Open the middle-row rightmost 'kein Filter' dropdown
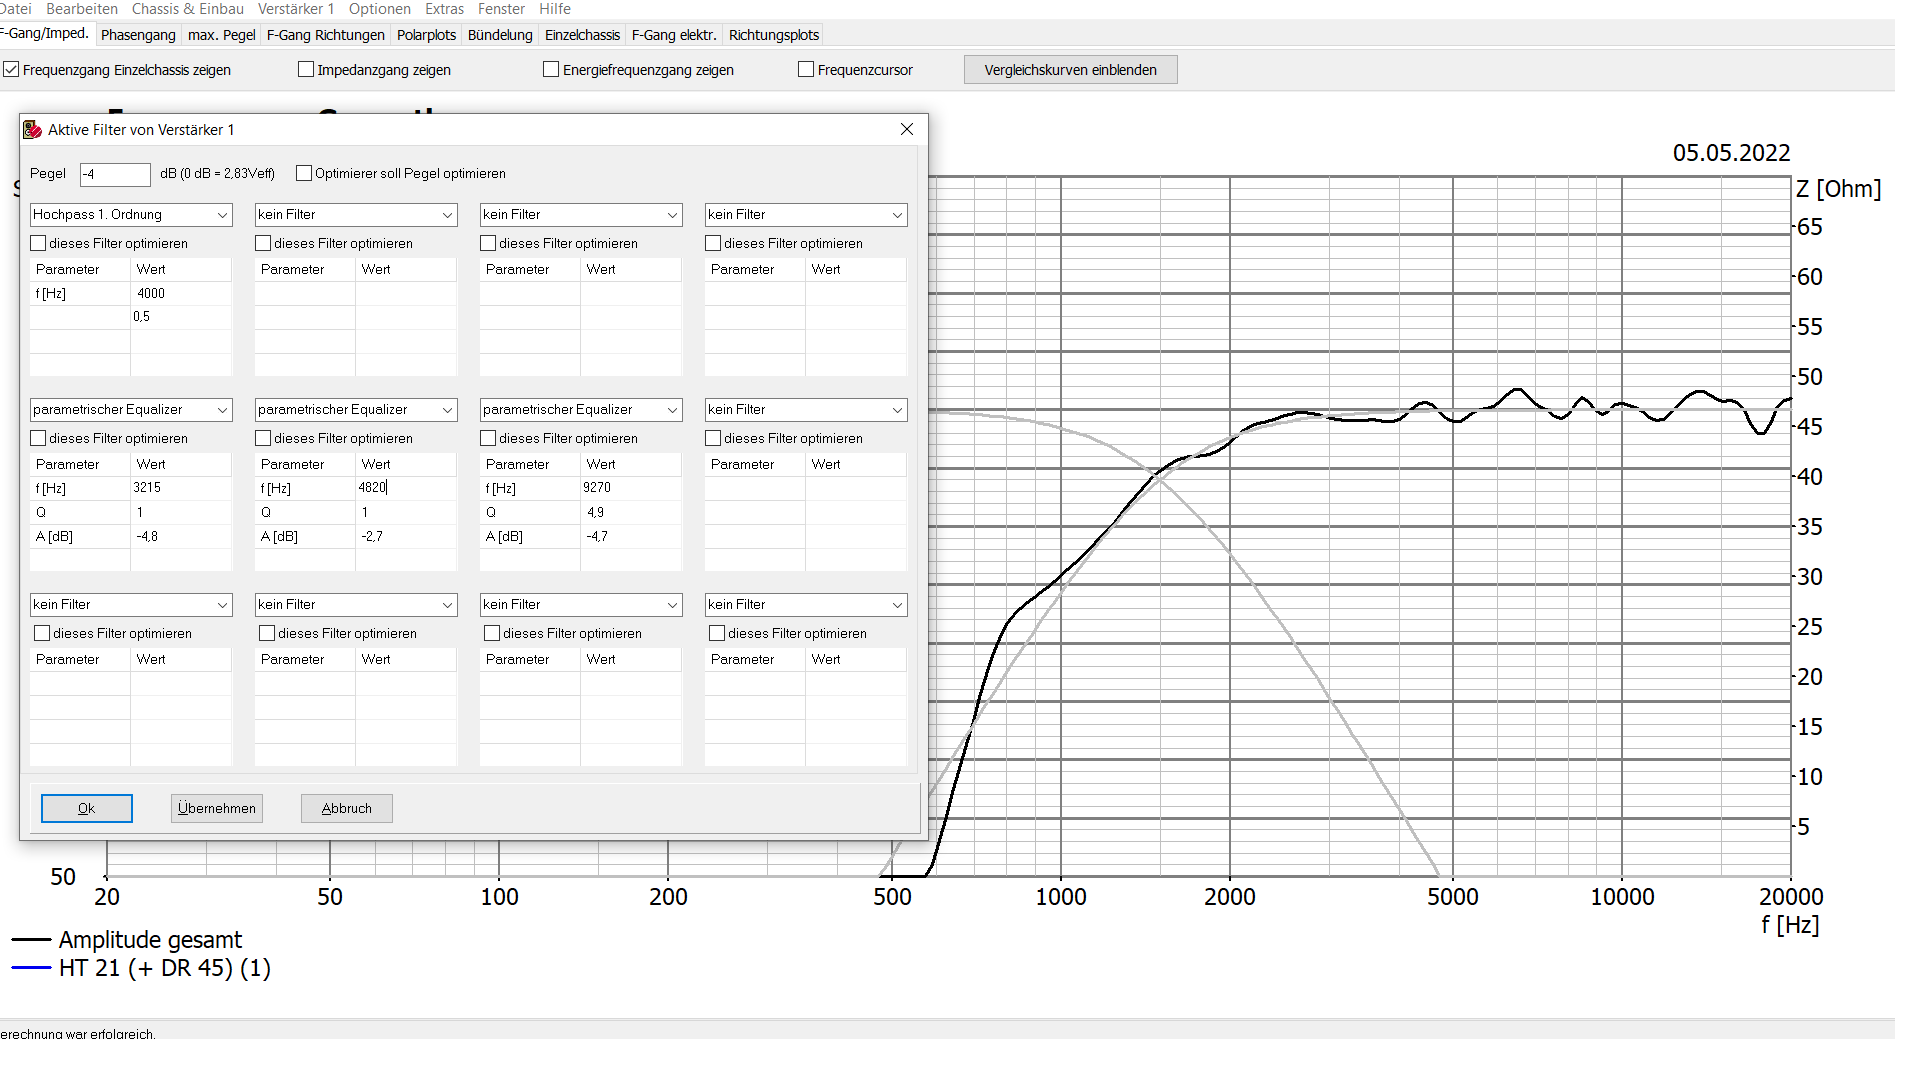Screen dimensions: 1920x1080 click(x=806, y=410)
